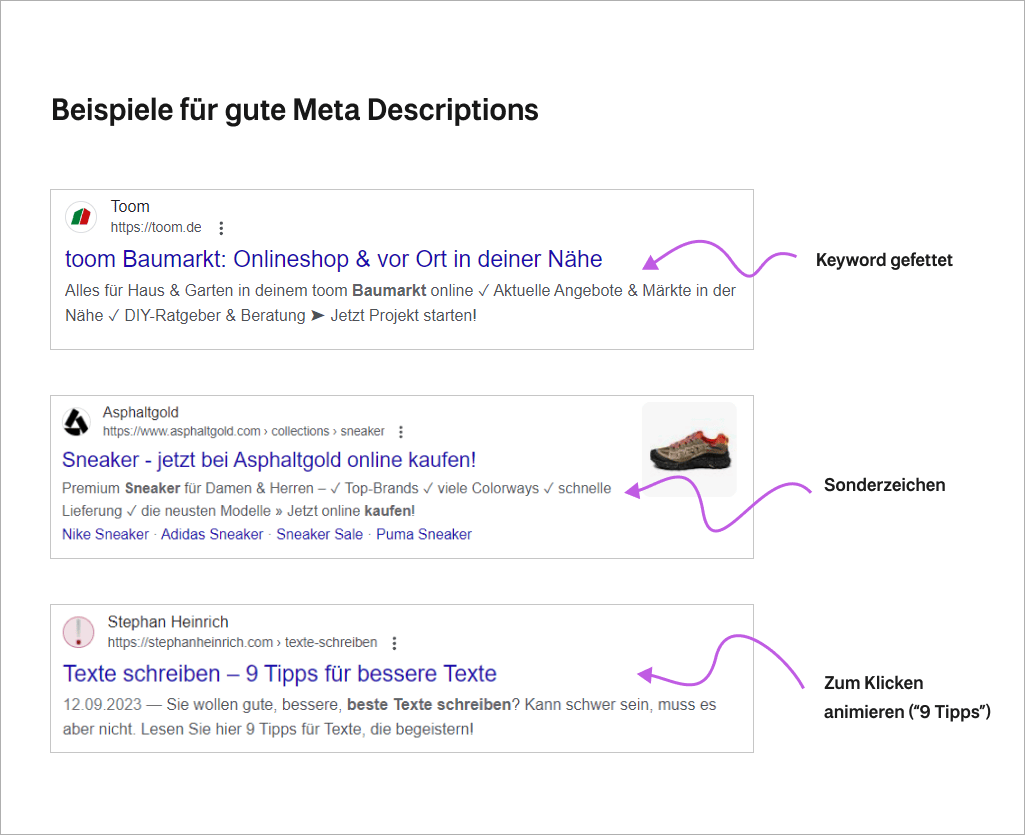The image size is (1025, 835).
Task: Click the sneaker product thumbnail image
Action: [689, 449]
